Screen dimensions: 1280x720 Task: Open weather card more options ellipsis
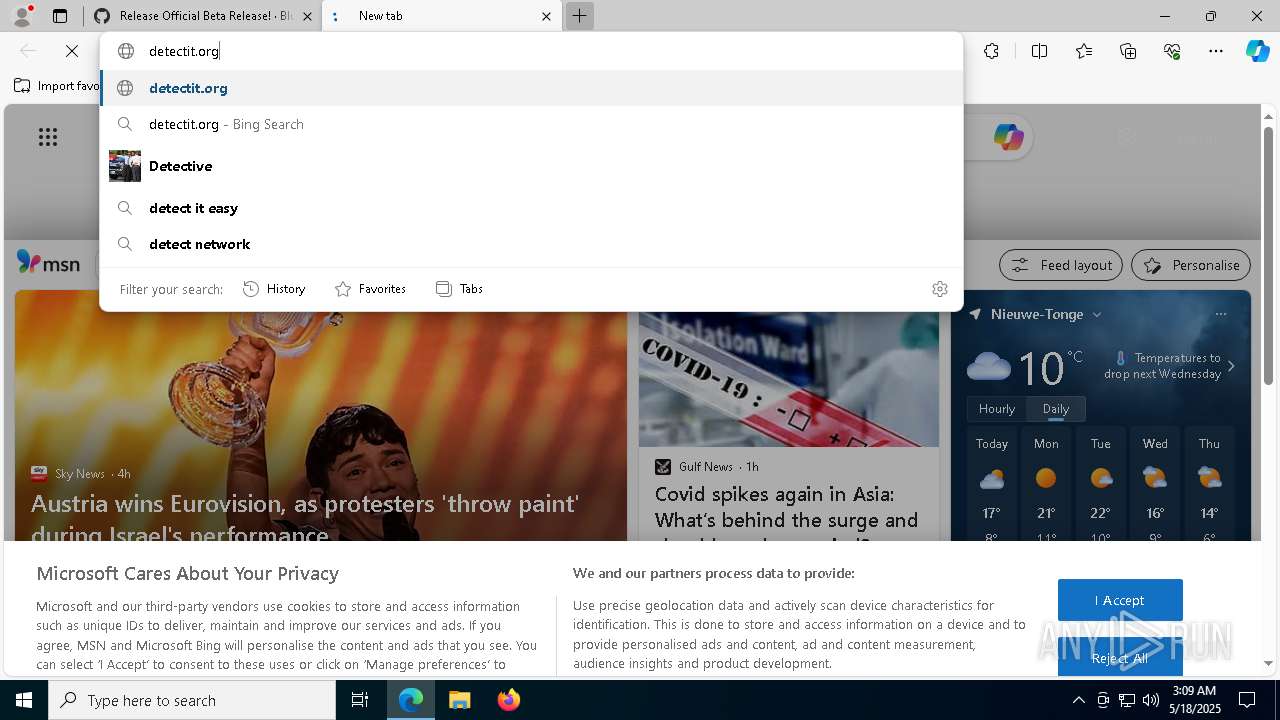(1220, 314)
